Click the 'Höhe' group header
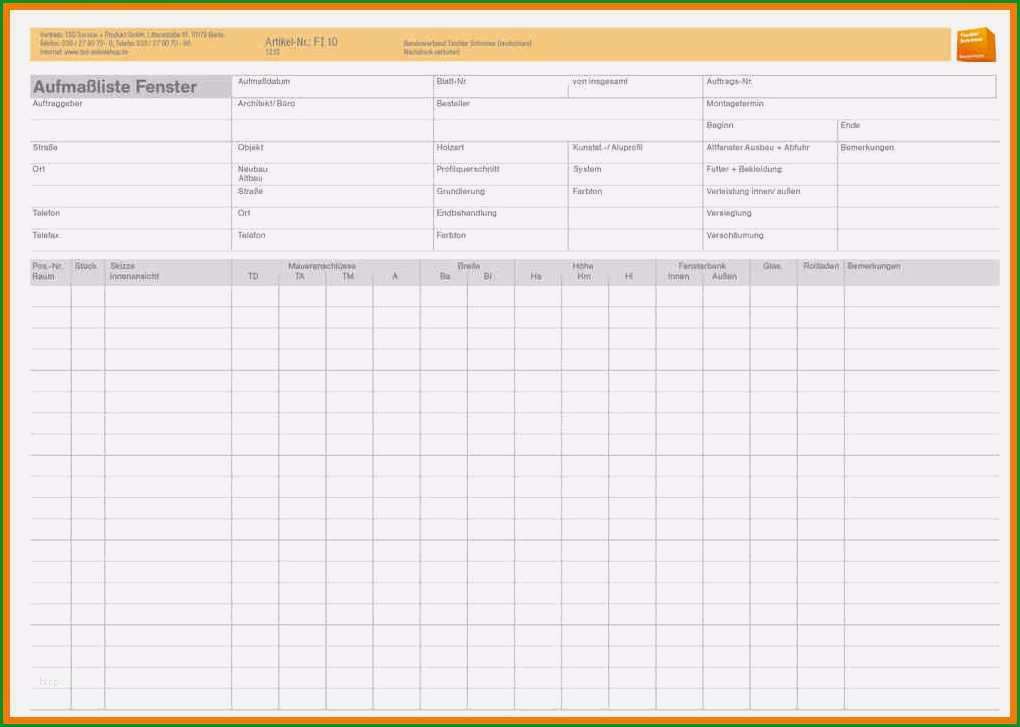This screenshot has height=727, width=1020. pyautogui.click(x=583, y=266)
